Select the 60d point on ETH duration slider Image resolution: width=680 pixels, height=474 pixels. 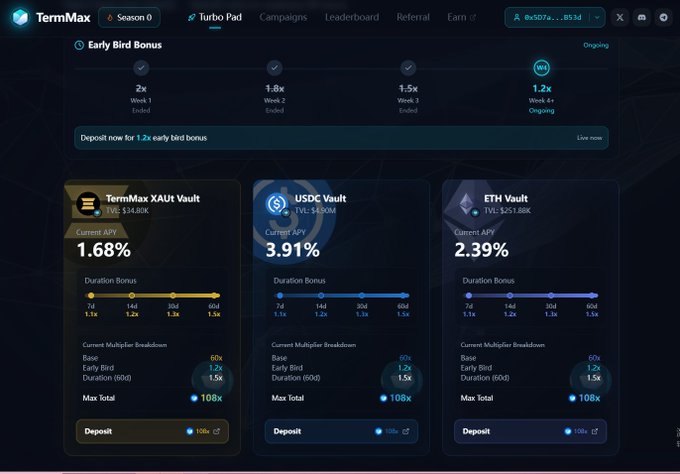pyautogui.click(x=592, y=296)
